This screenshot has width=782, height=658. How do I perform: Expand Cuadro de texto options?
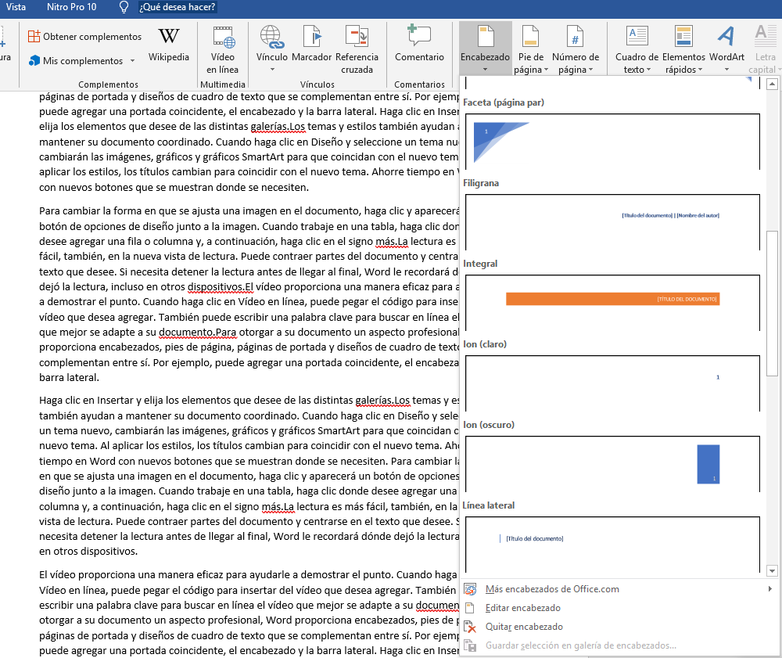[637, 49]
